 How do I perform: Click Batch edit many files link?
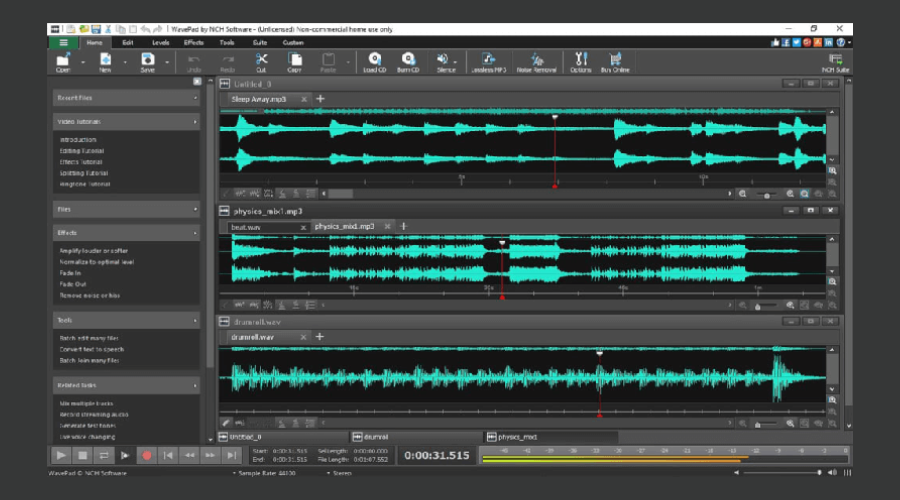click(x=89, y=338)
